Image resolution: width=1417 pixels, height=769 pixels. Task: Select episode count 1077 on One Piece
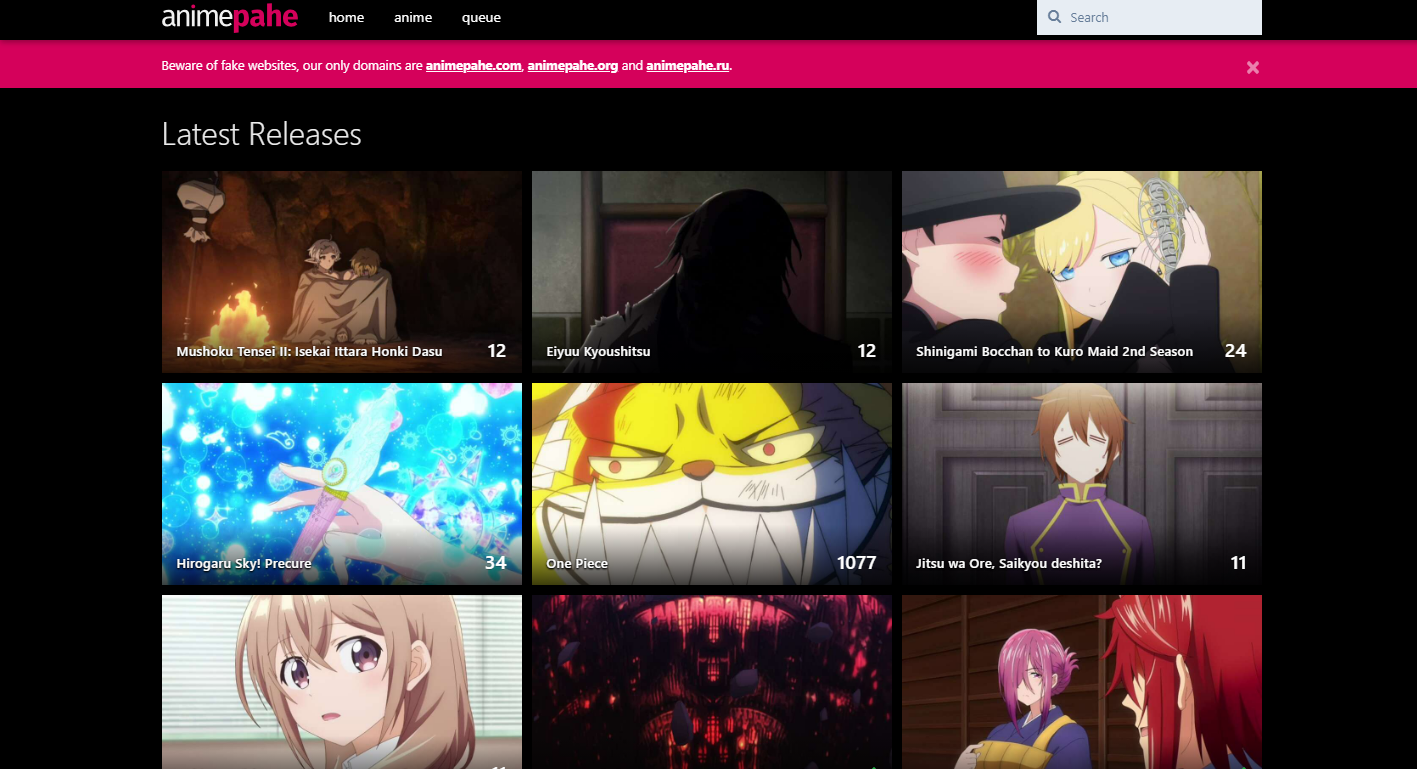(855, 563)
